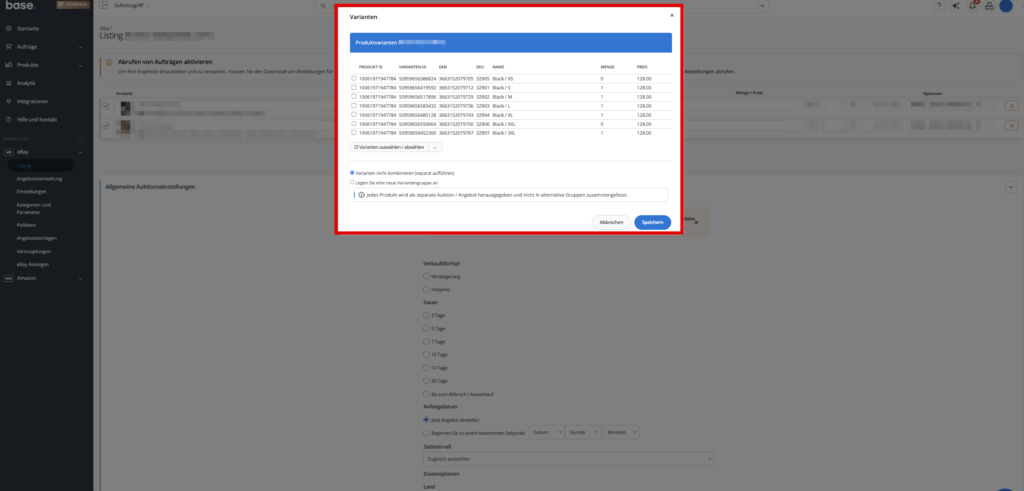Collapse the Allgemeine Auktionseinstellungen section
The image size is (1024, 491).
pyautogui.click(x=1010, y=187)
